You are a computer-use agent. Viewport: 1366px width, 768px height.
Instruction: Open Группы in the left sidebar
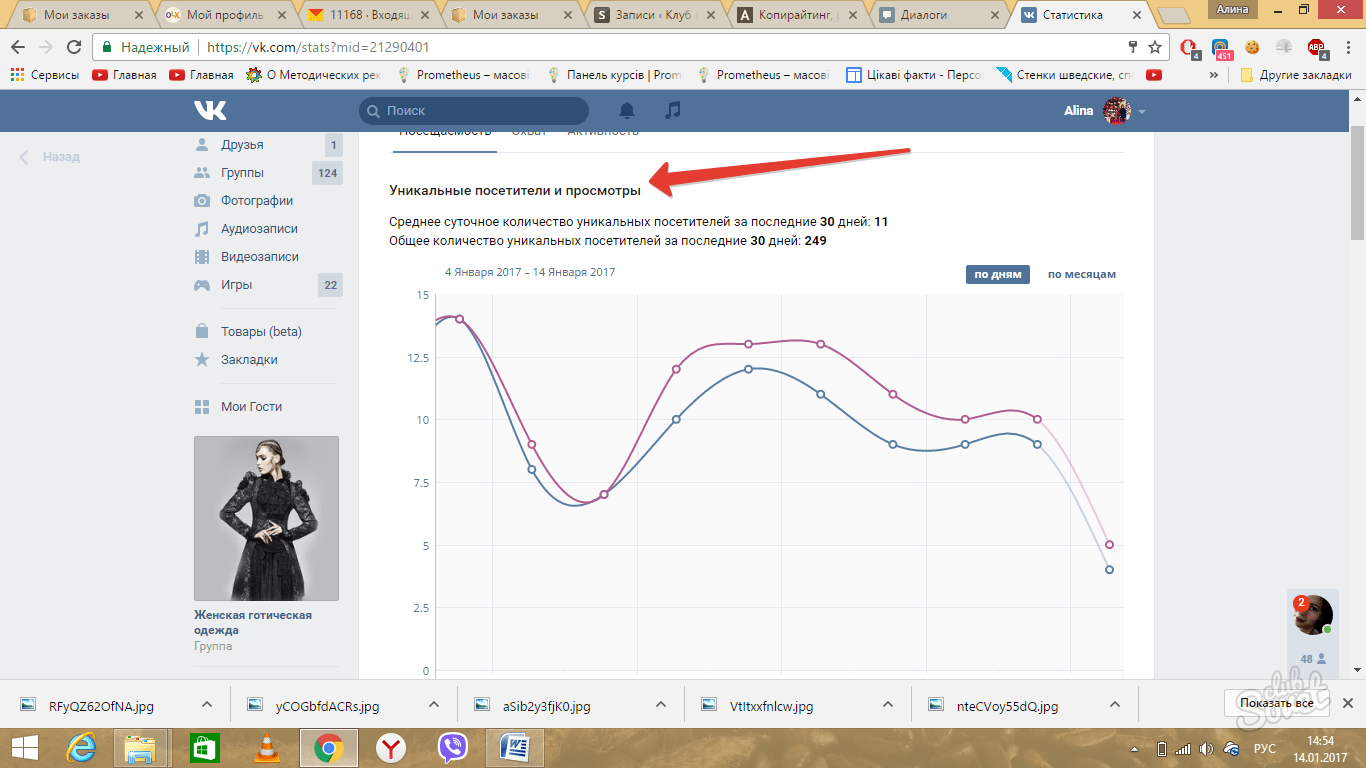[242, 173]
